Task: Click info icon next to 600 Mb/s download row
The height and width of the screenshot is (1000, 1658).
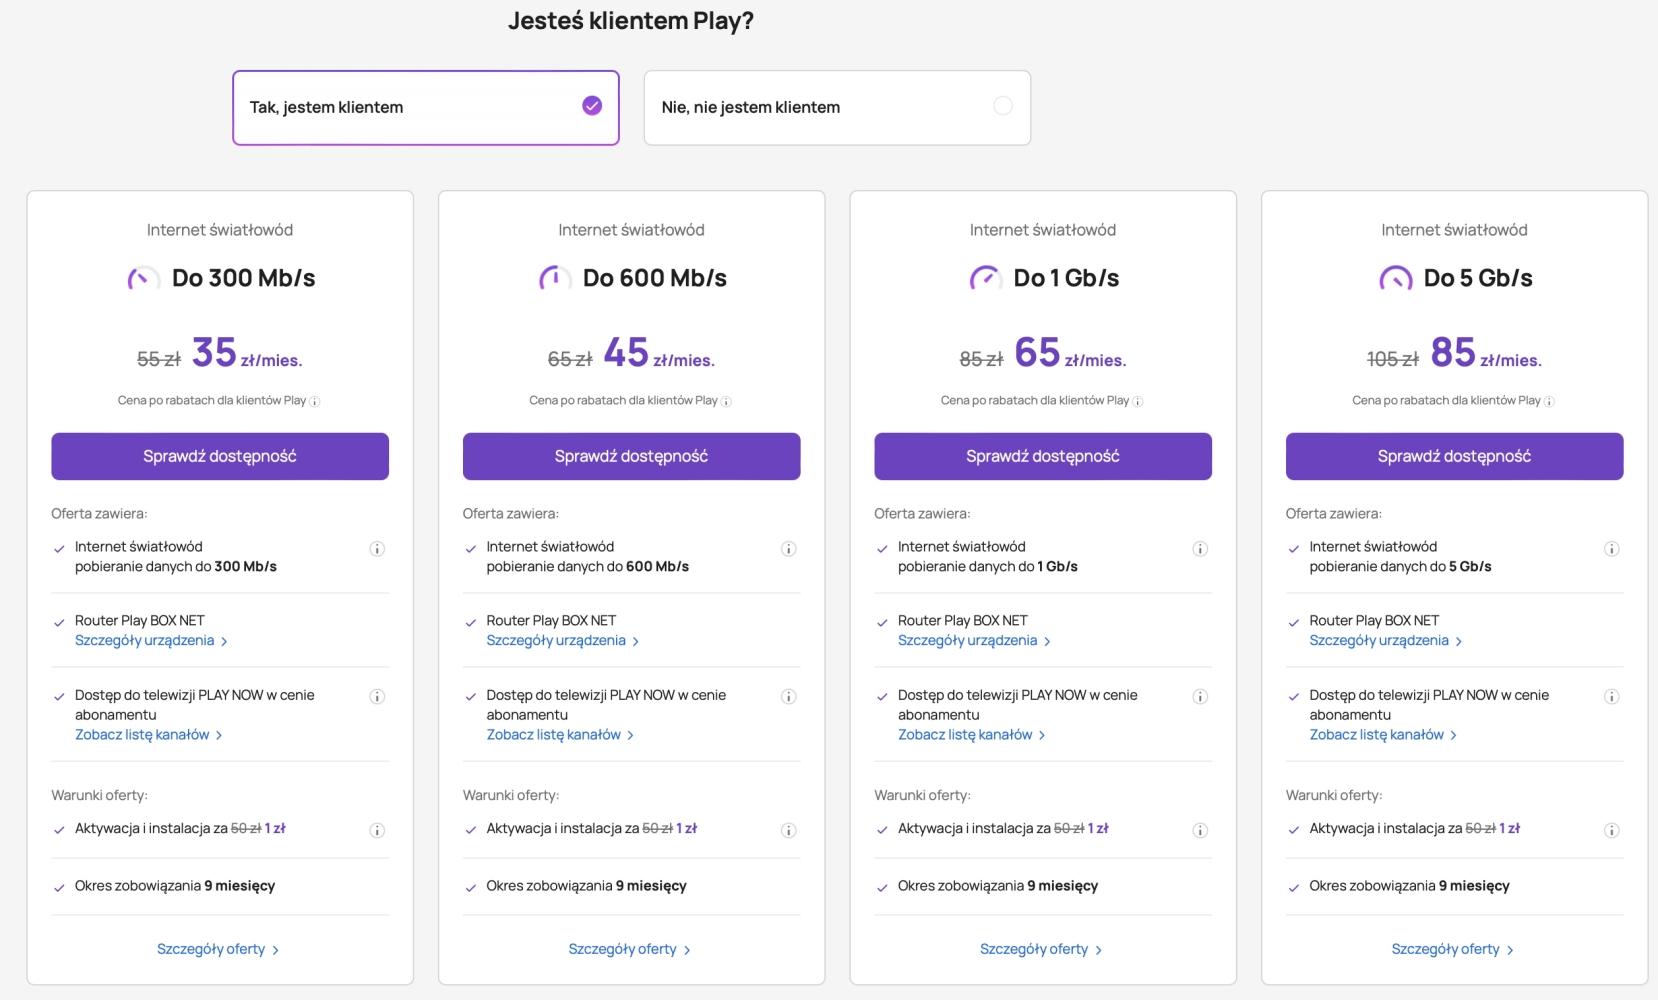Action: [x=789, y=549]
